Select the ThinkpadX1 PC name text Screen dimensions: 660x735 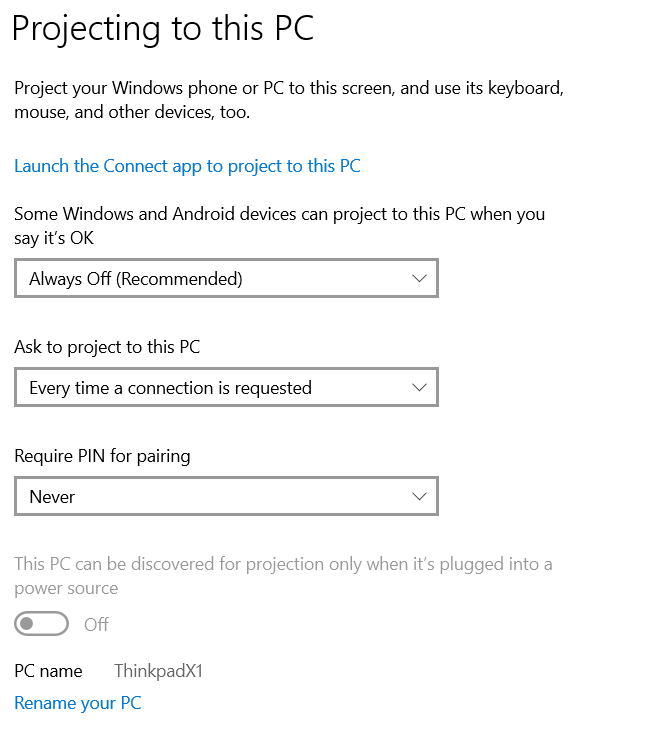coord(158,671)
